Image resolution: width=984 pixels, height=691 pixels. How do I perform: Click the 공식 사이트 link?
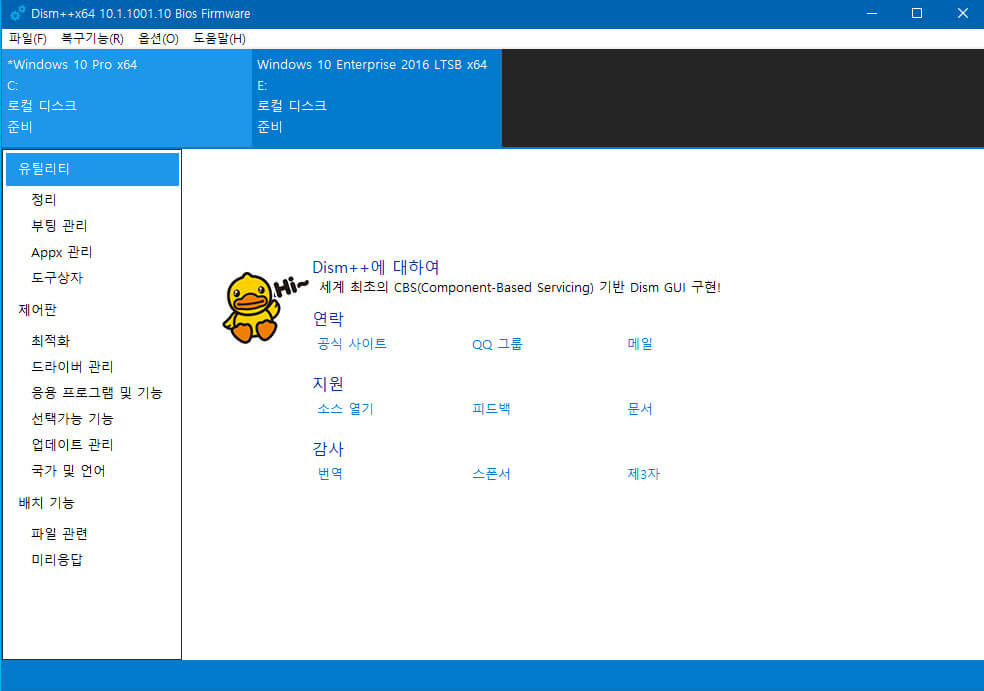click(352, 344)
